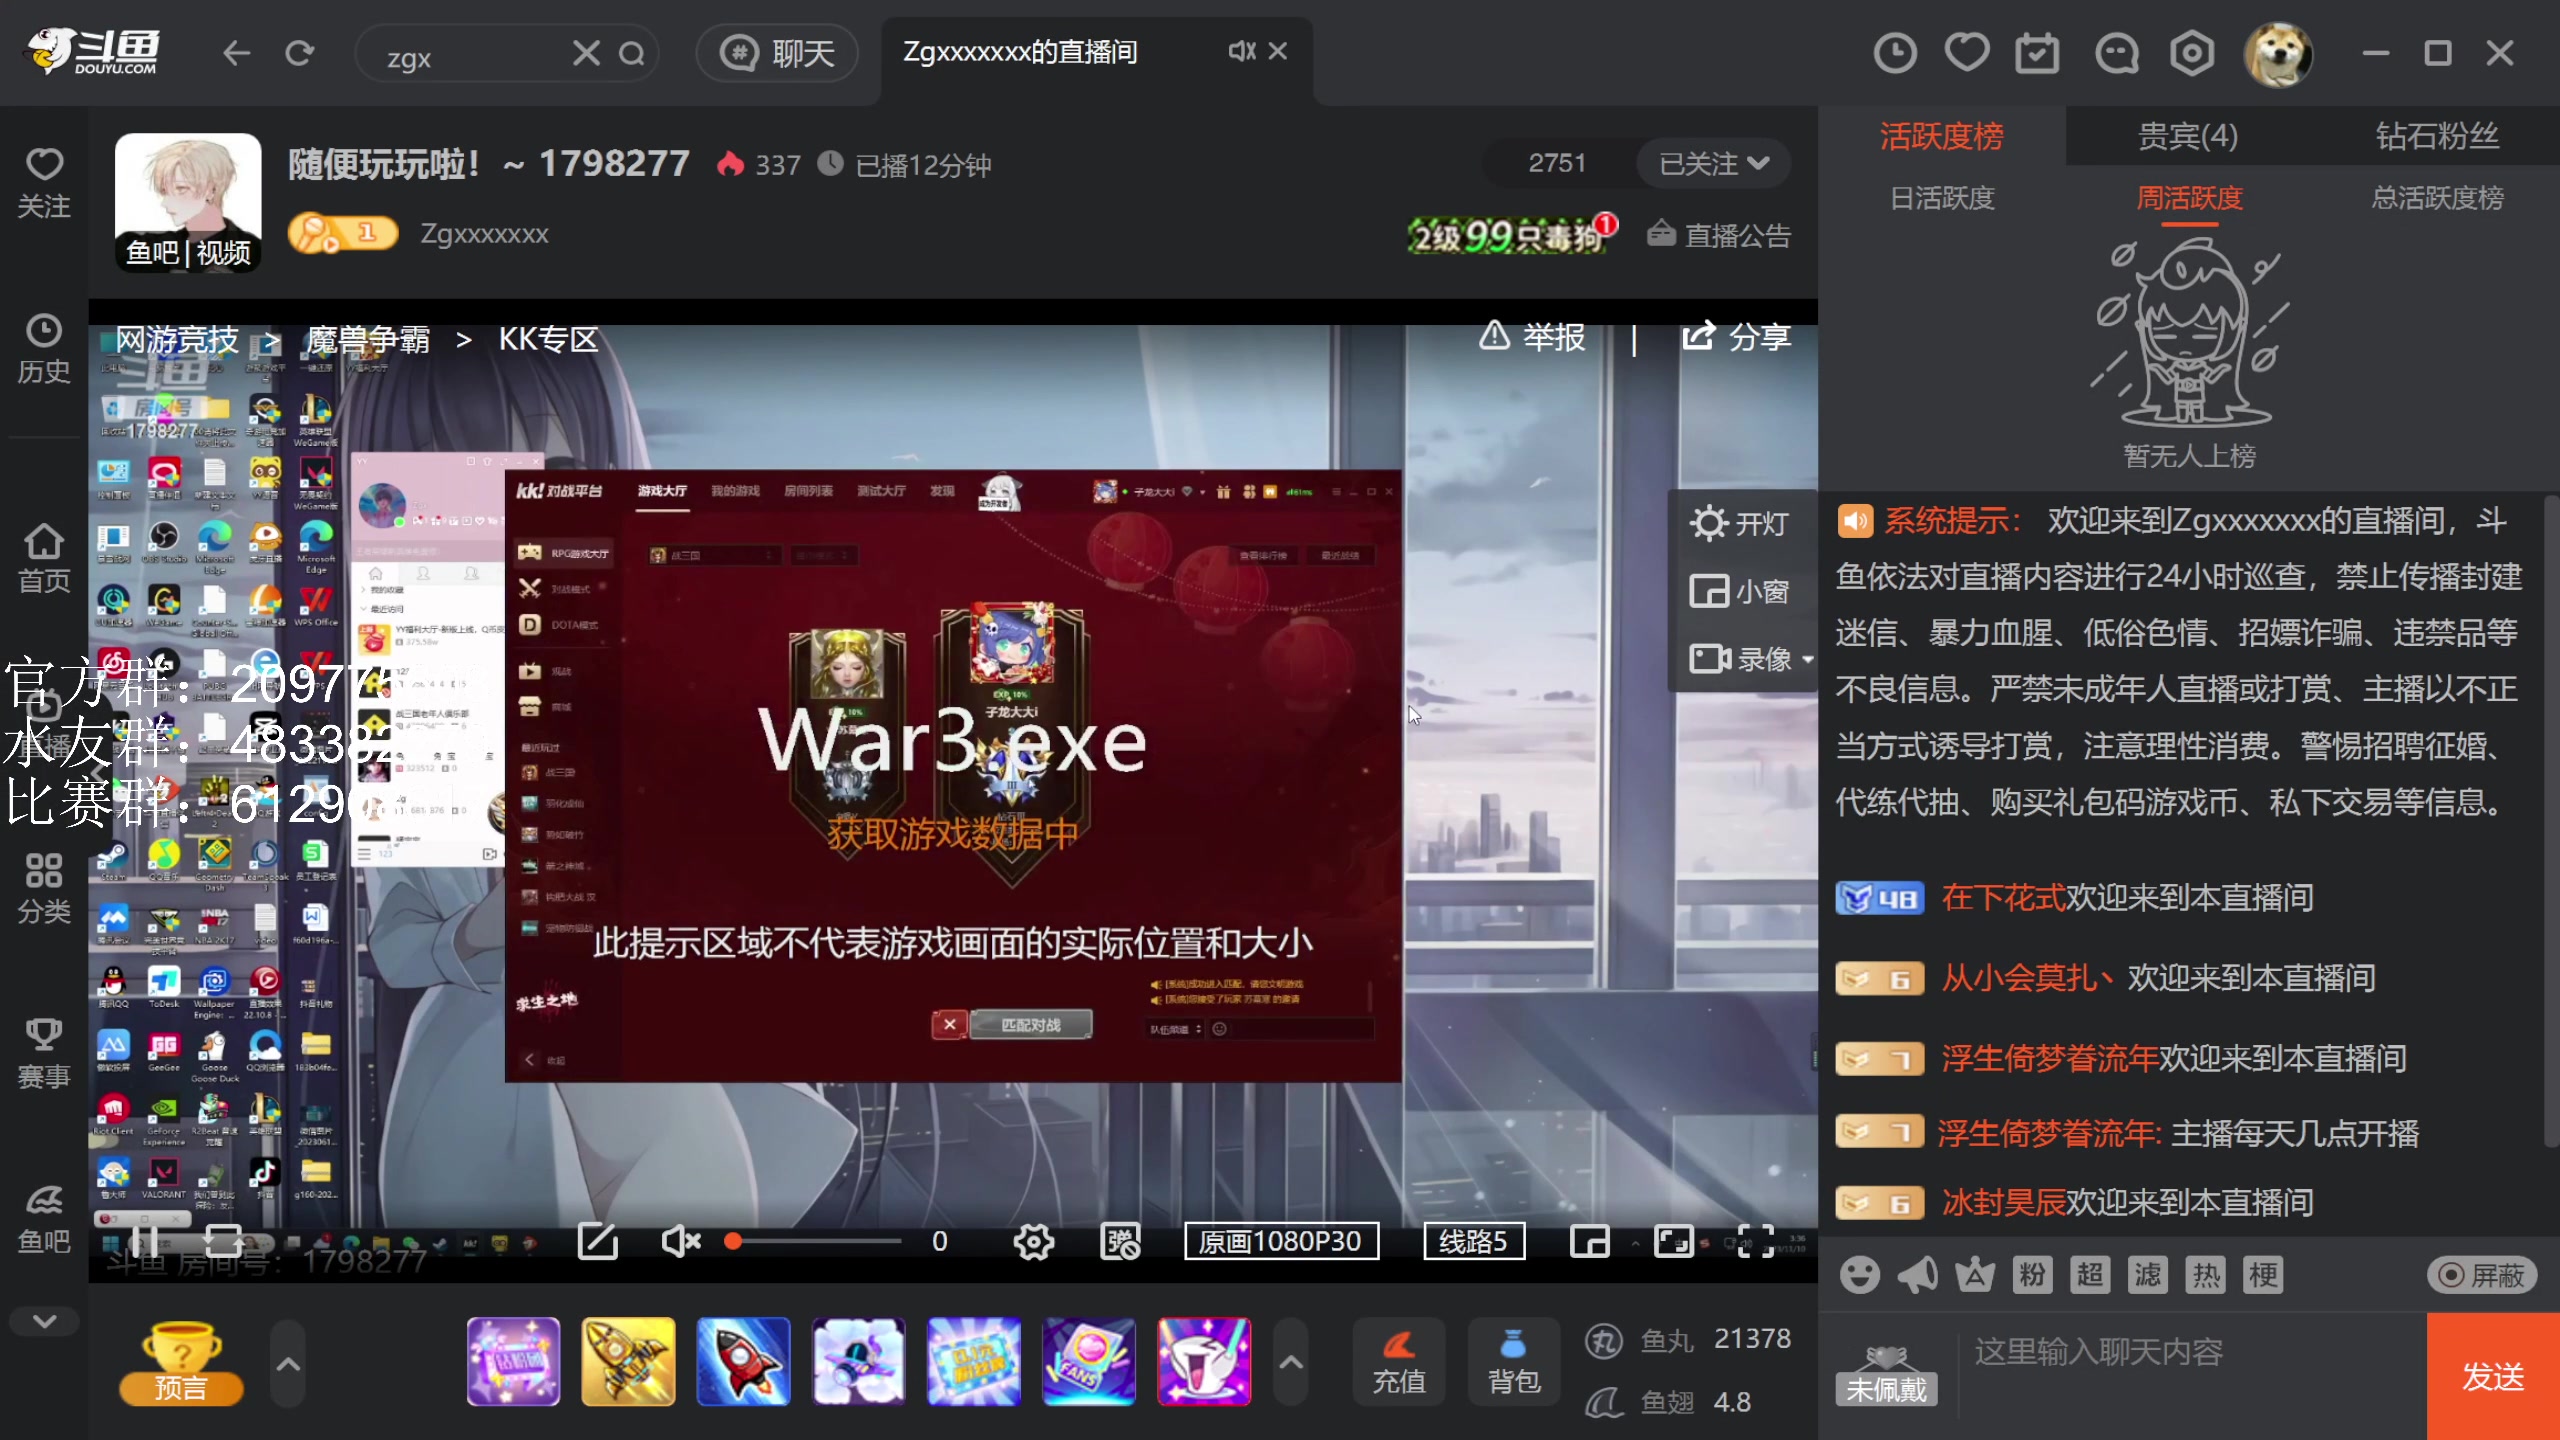Select the red rocket gift
This screenshot has height=1440, width=2560.
pyautogui.click(x=743, y=1362)
